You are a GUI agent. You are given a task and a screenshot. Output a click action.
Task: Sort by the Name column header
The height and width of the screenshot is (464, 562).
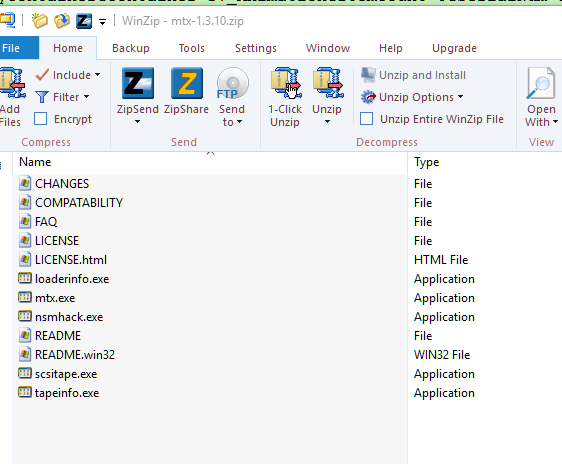(210, 162)
